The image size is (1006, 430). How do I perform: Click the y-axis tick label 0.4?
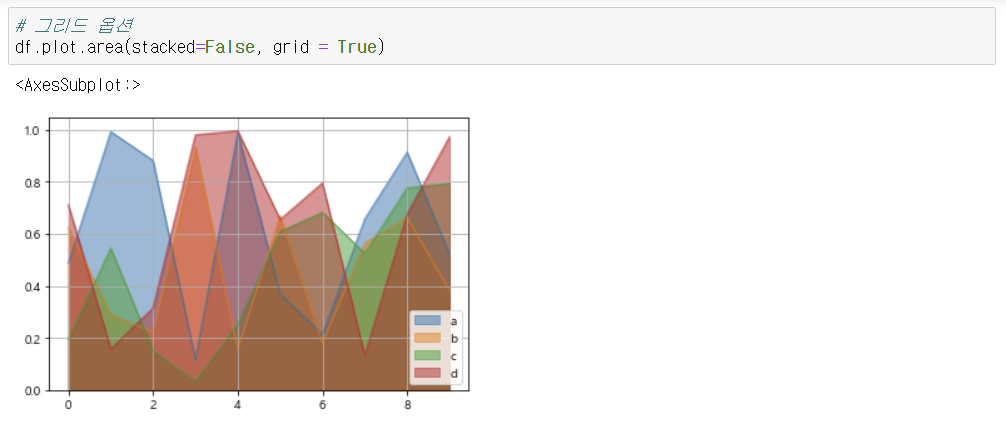click(x=32, y=286)
